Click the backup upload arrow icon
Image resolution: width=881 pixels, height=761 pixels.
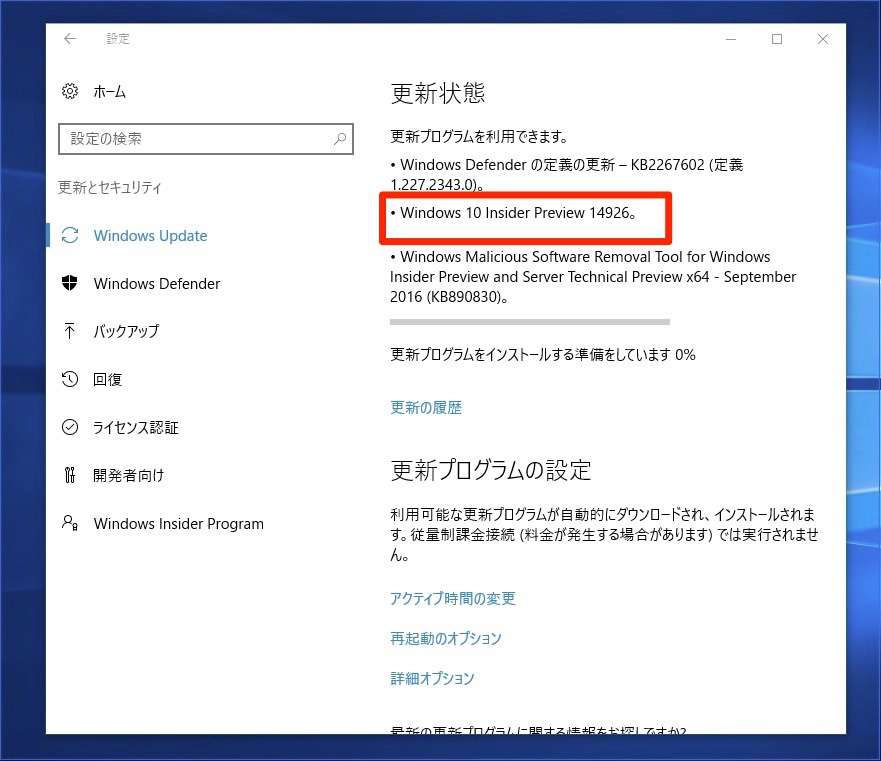coord(70,331)
